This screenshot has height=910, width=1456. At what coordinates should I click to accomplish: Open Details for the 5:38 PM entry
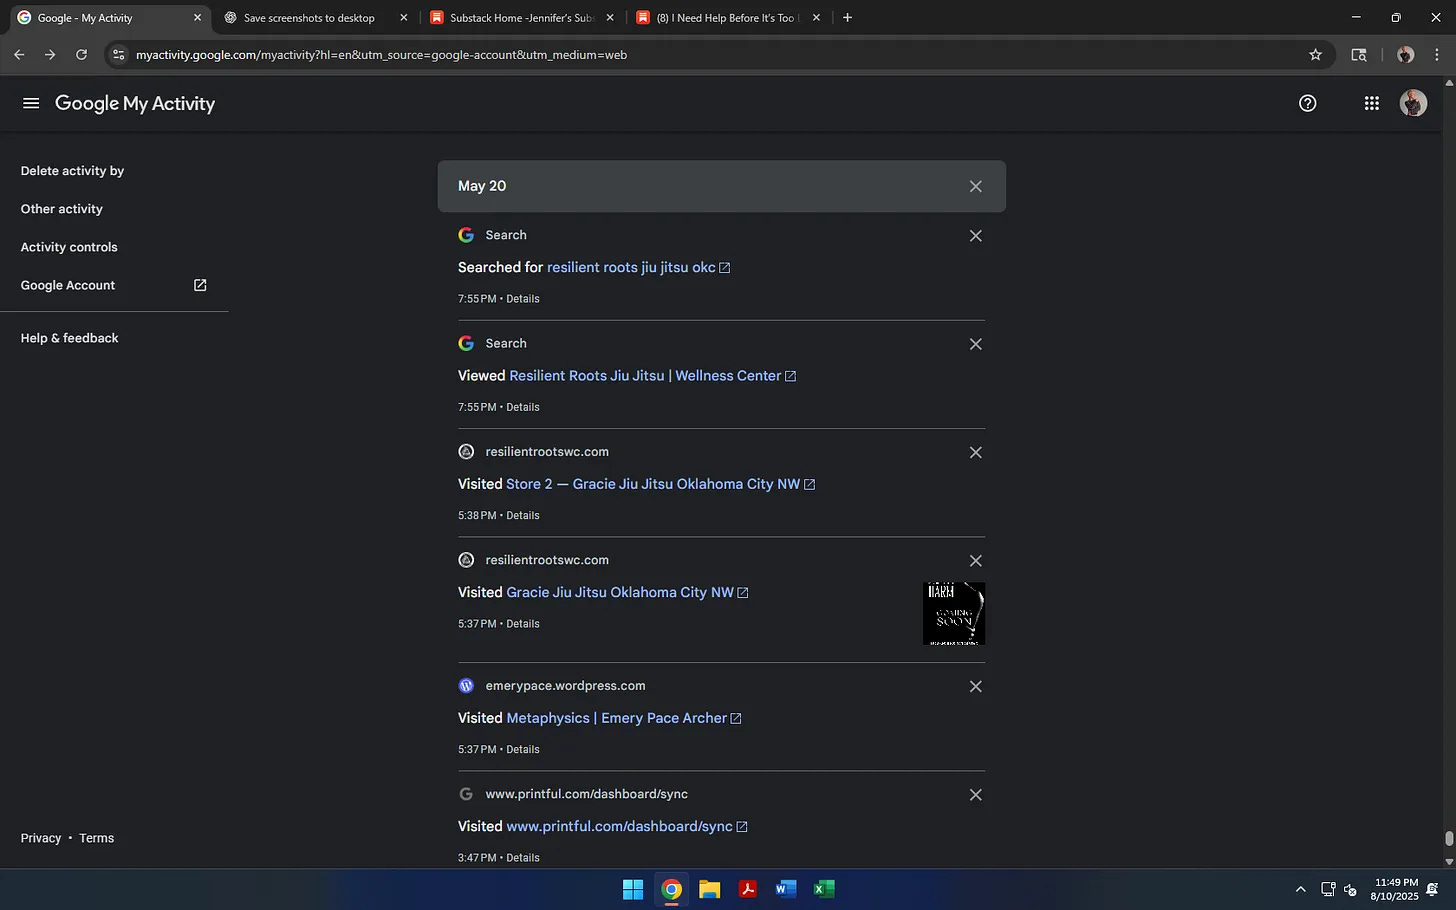(522, 515)
